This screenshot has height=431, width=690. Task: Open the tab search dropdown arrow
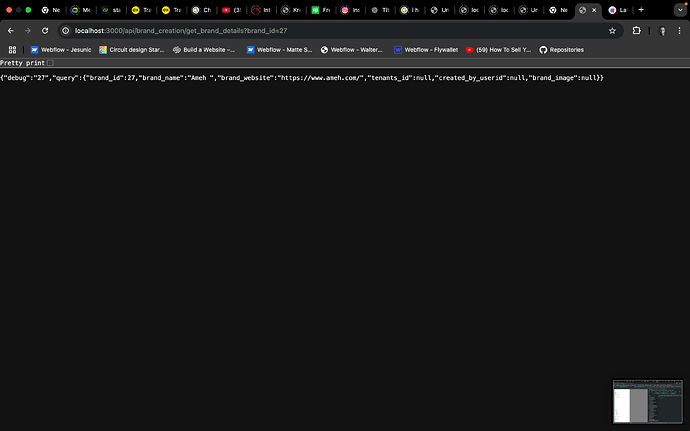pos(680,10)
